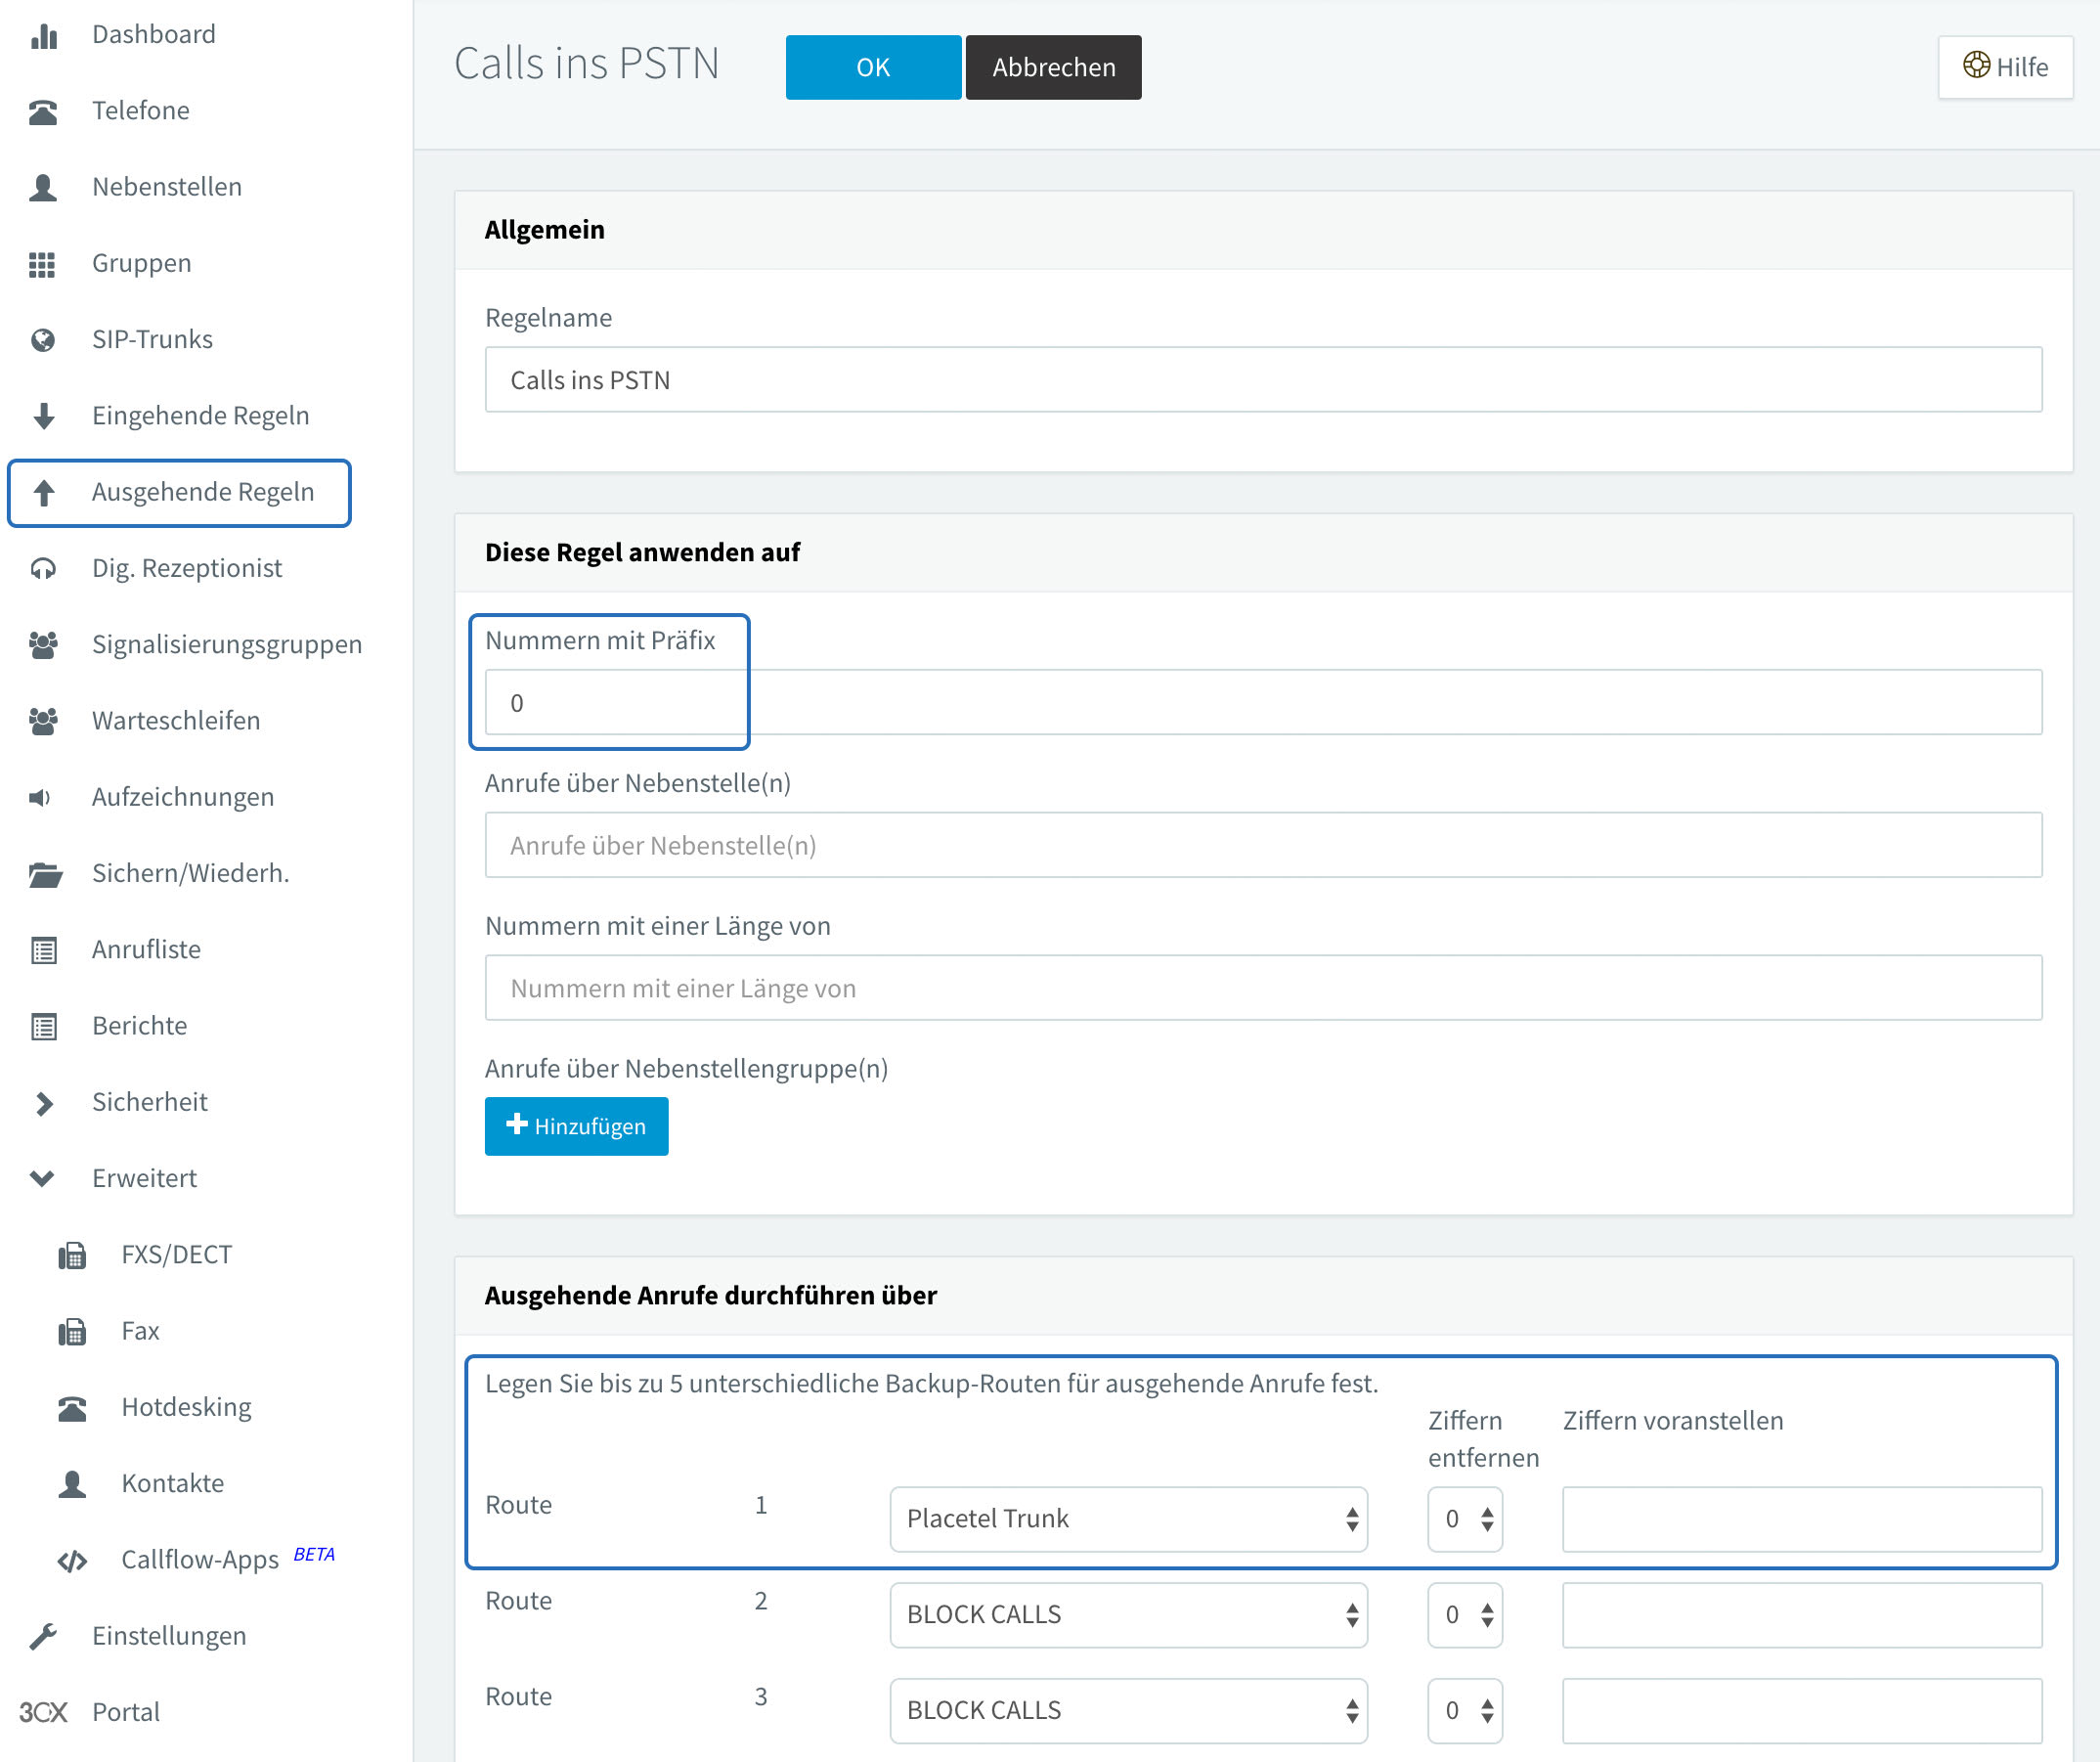Open the Route 2 BLOCK CALLS dropdown
The height and width of the screenshot is (1762, 2100).
[x=1128, y=1615]
